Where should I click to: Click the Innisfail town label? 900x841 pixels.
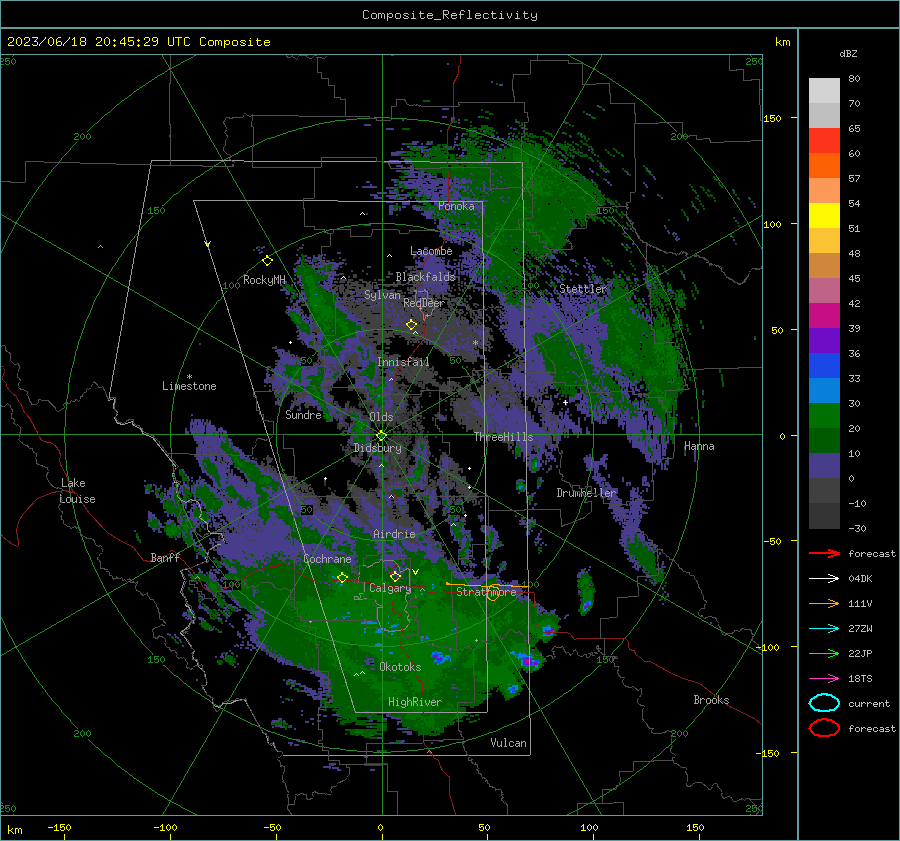(x=403, y=362)
